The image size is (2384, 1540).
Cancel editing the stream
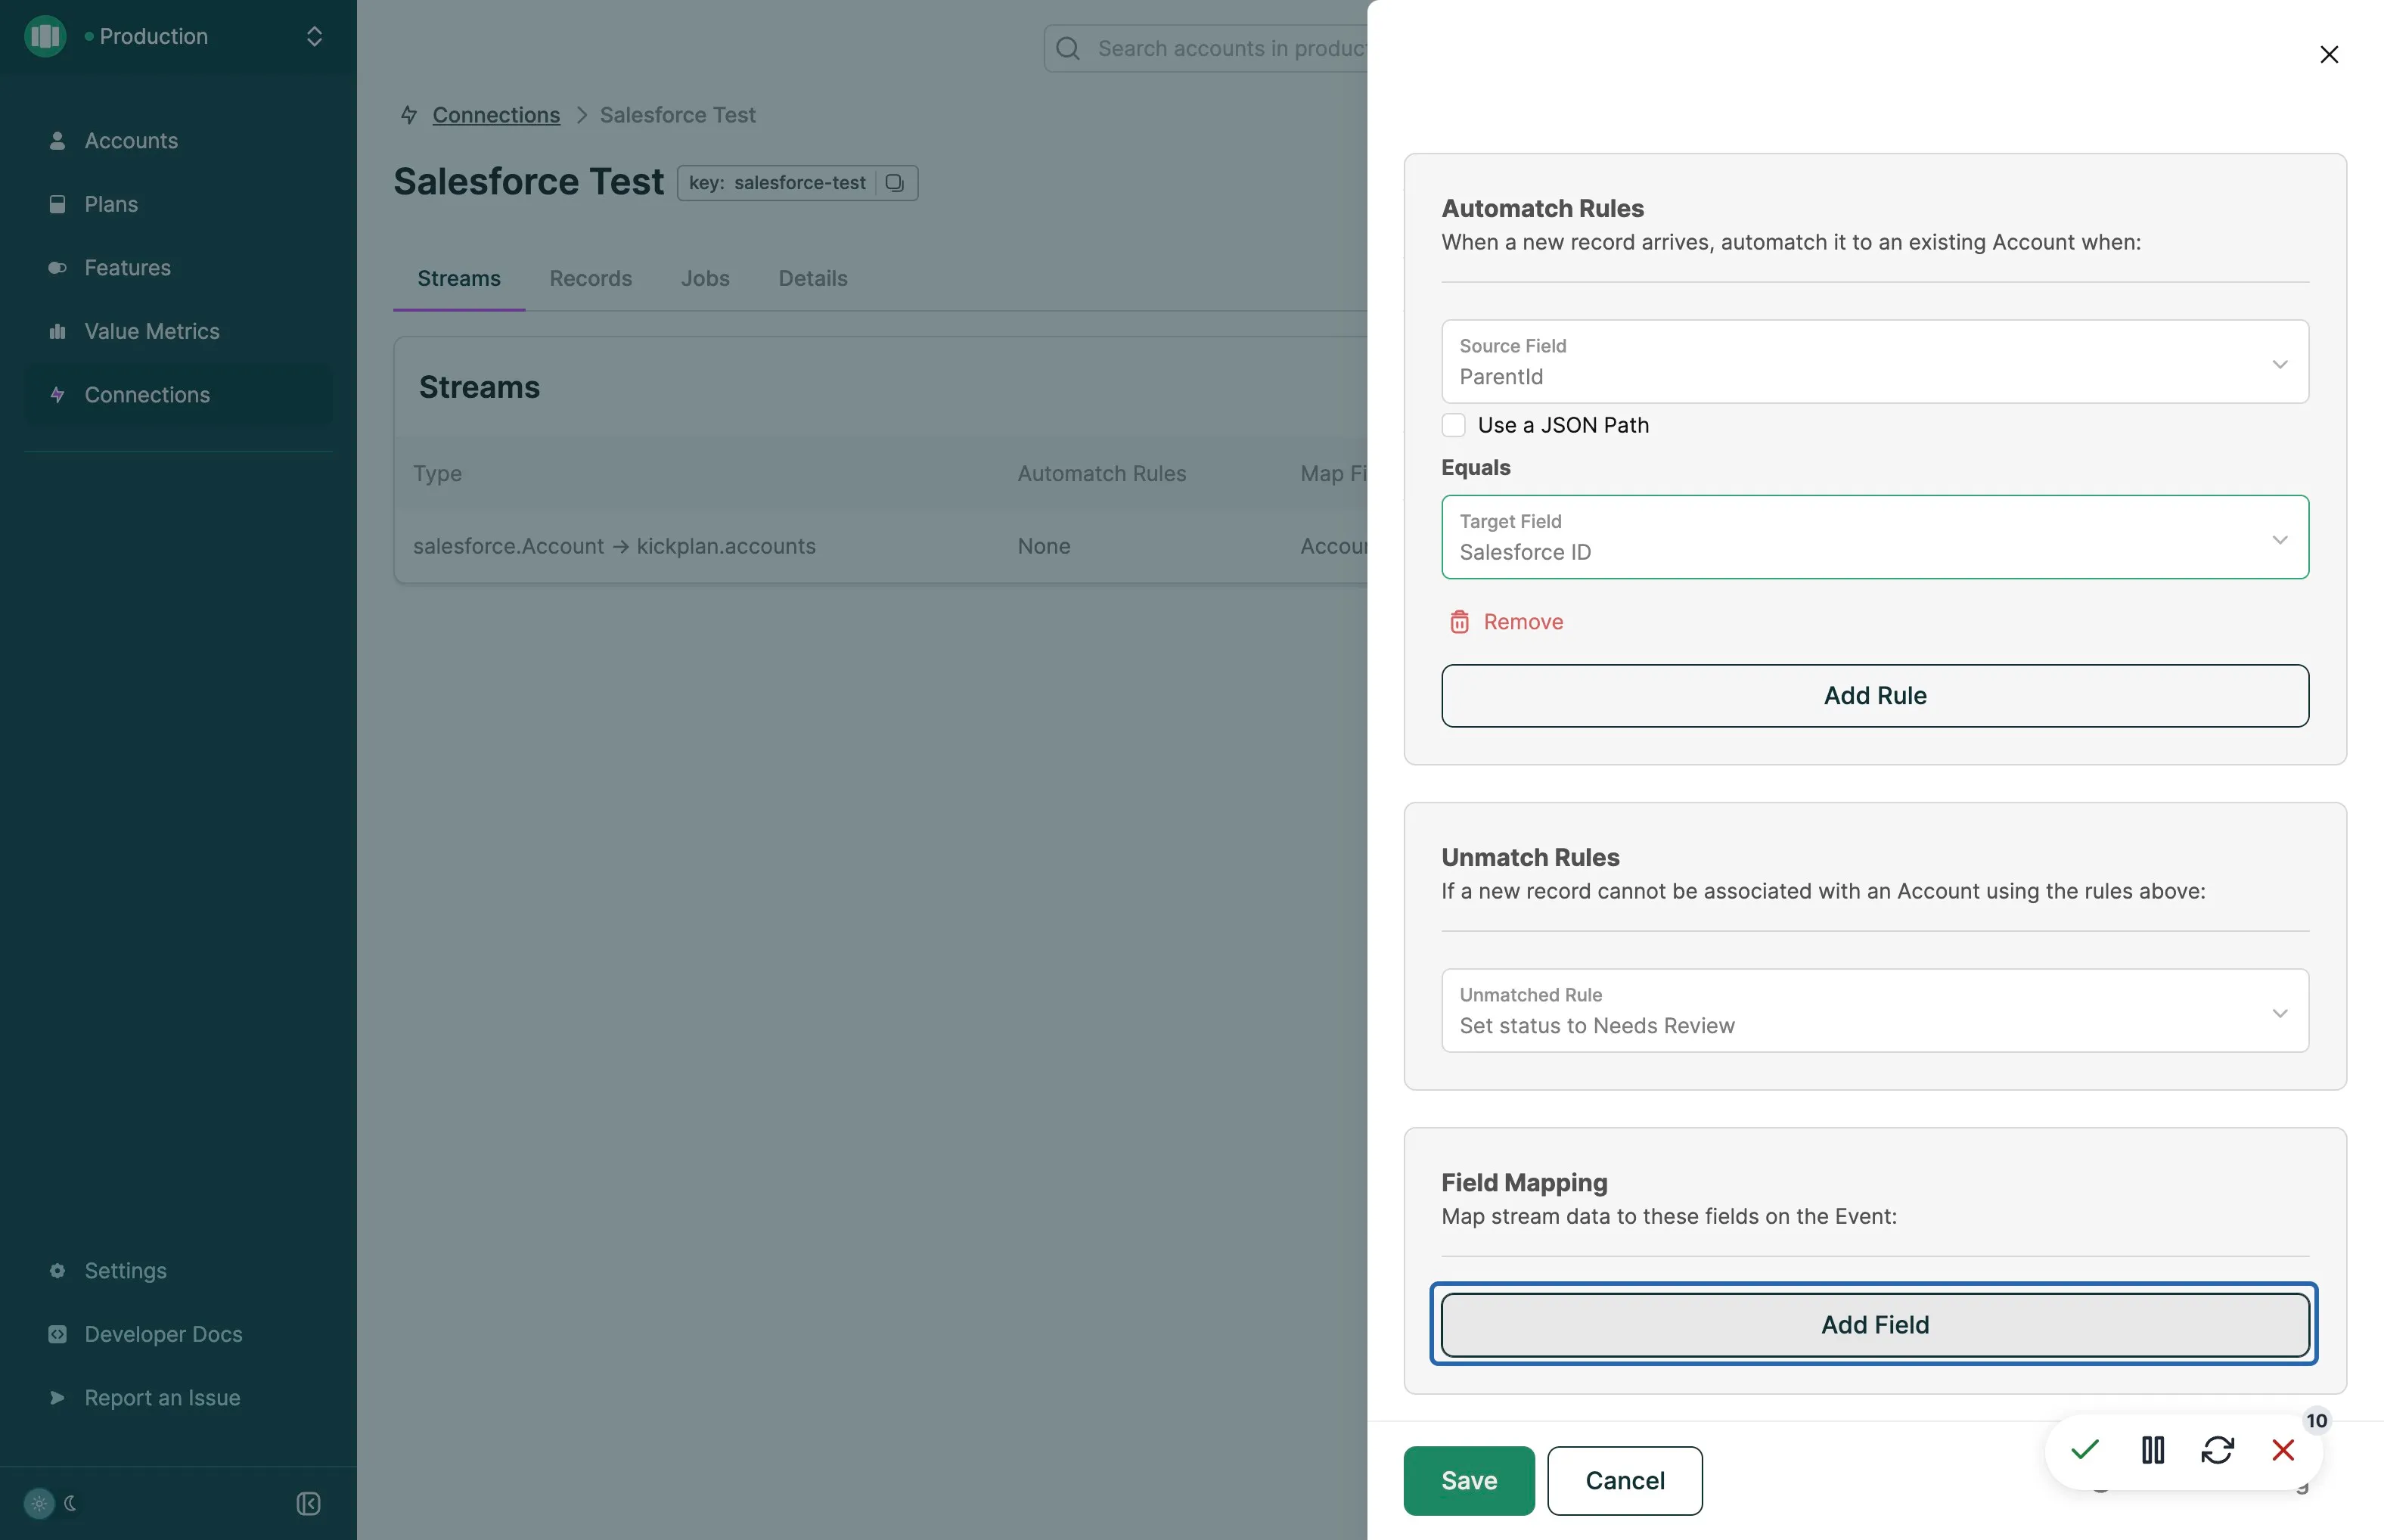(x=1625, y=1481)
